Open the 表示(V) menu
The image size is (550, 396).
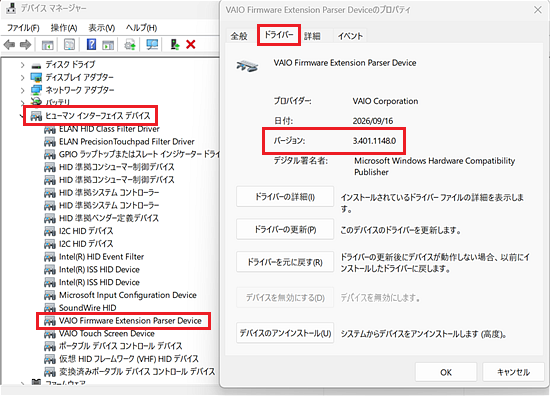pos(101,28)
